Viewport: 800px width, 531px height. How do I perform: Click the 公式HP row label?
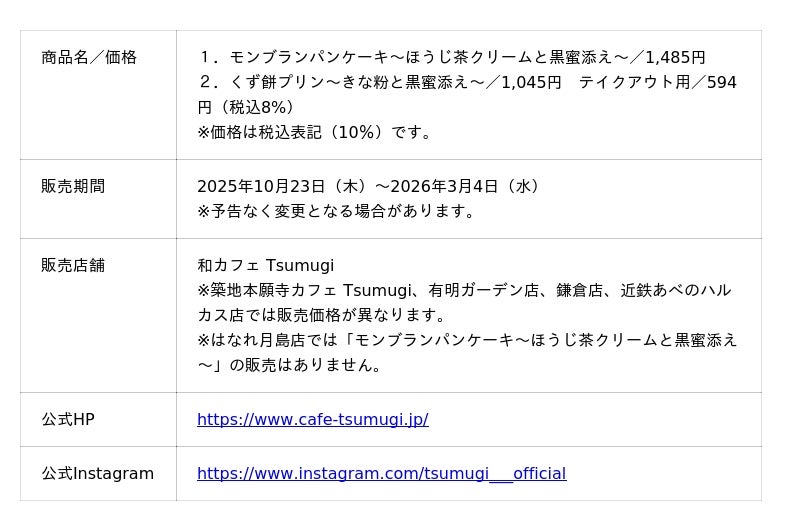(68, 420)
